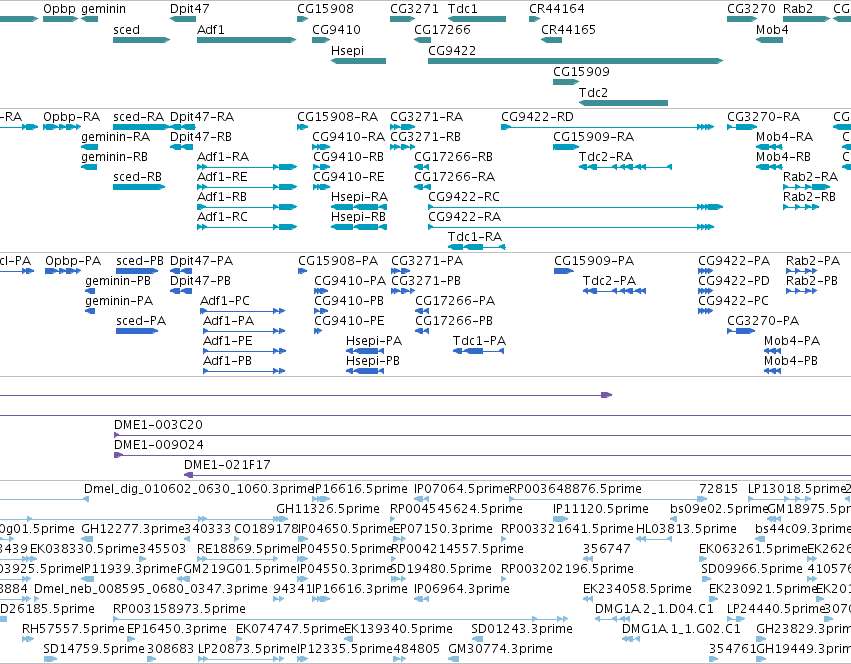This screenshot has width=851, height=664.
Task: Click the Rab2 gene label
Action: pyautogui.click(x=798, y=9)
